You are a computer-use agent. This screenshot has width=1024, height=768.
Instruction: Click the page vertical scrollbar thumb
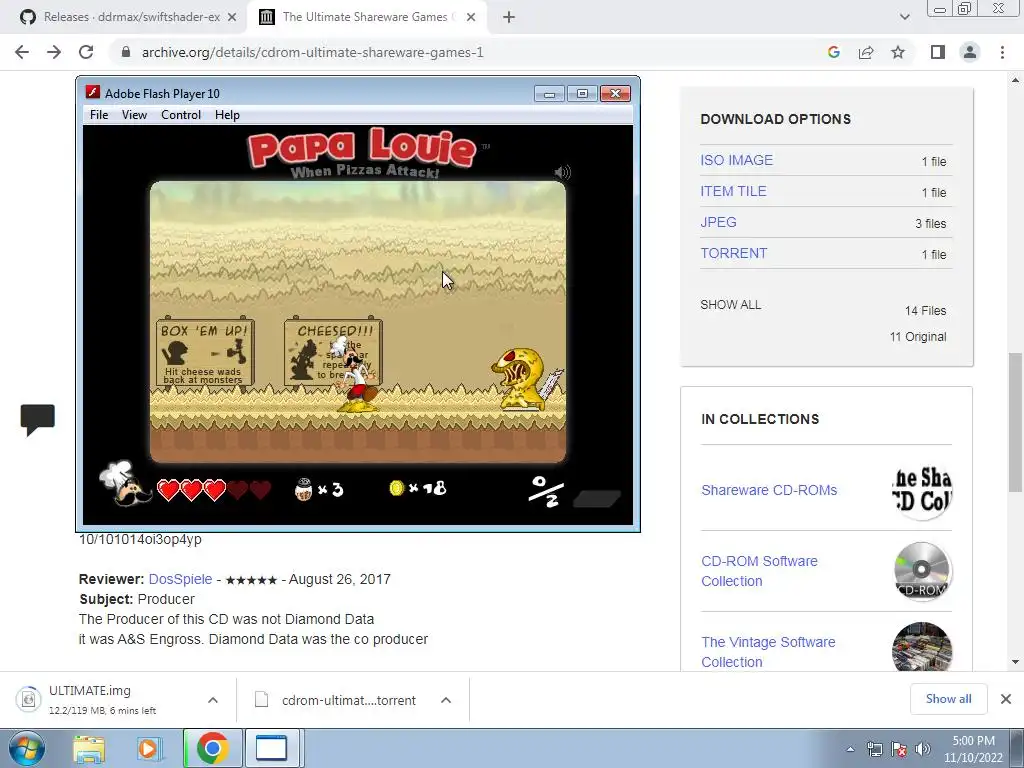point(1016,423)
